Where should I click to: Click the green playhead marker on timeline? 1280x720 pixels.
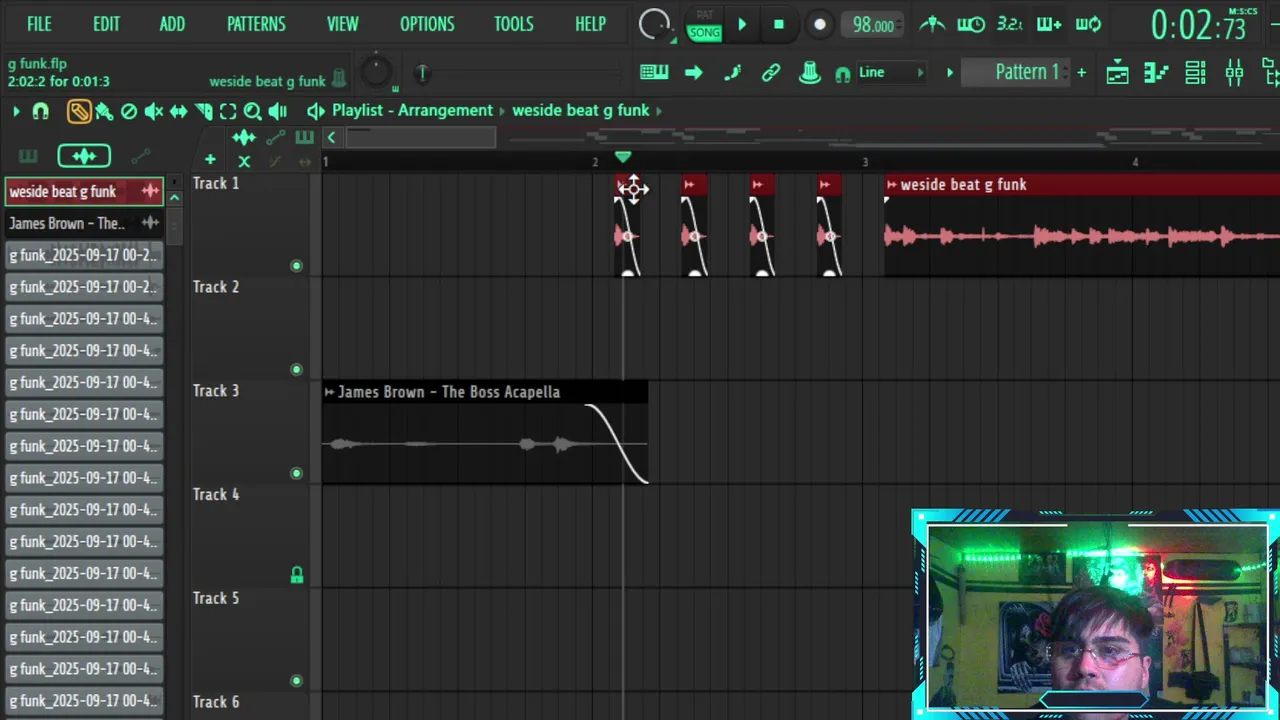click(x=623, y=158)
